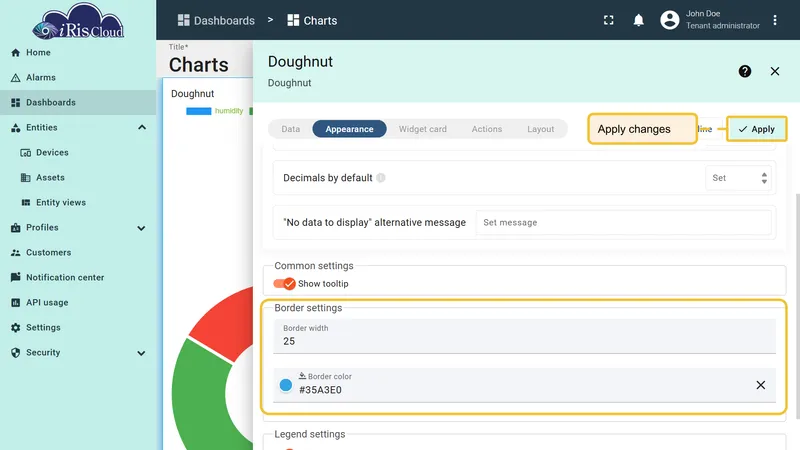Click the Border width input field
The height and width of the screenshot is (450, 800).
[x=524, y=336]
